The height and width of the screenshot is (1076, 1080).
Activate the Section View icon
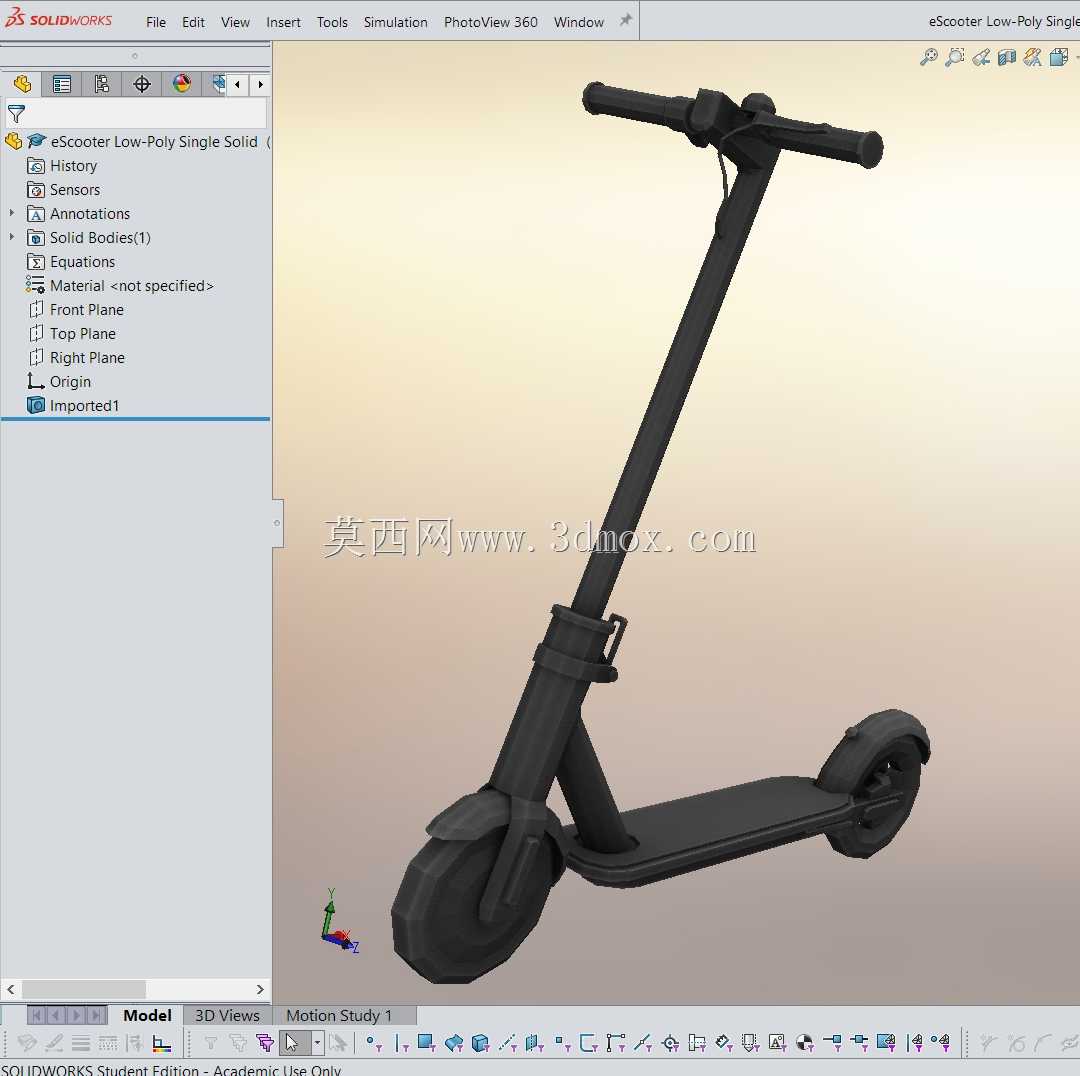[1007, 57]
